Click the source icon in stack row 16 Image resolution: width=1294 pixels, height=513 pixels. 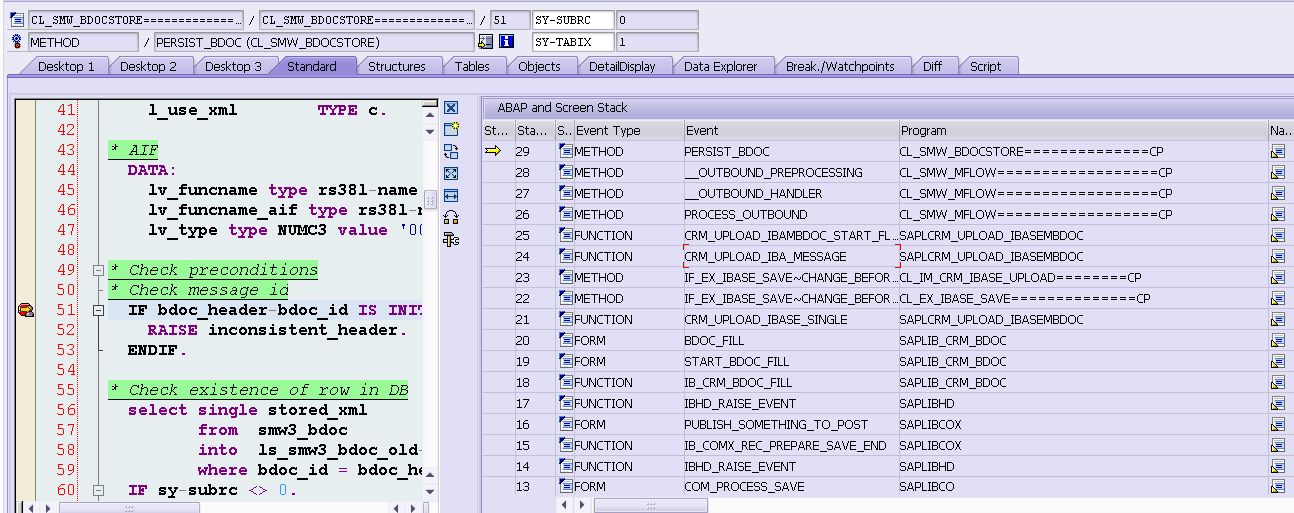click(565, 424)
